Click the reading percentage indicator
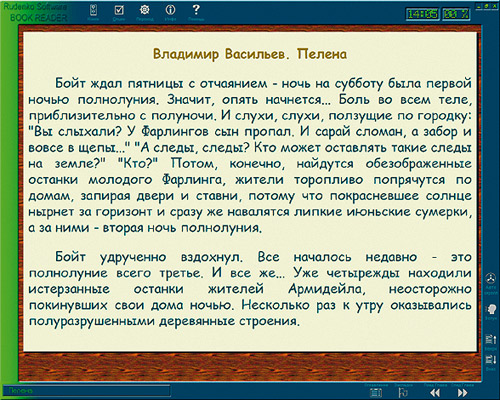This screenshot has width=500, height=400. pyautogui.click(x=456, y=14)
